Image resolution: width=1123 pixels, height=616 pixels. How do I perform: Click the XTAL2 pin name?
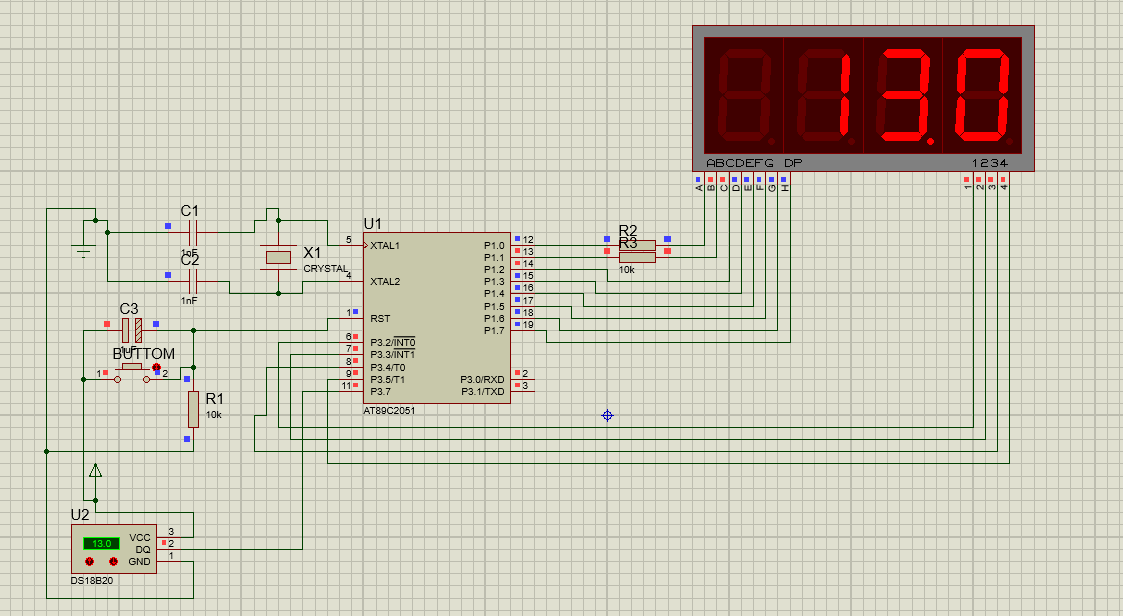(385, 281)
